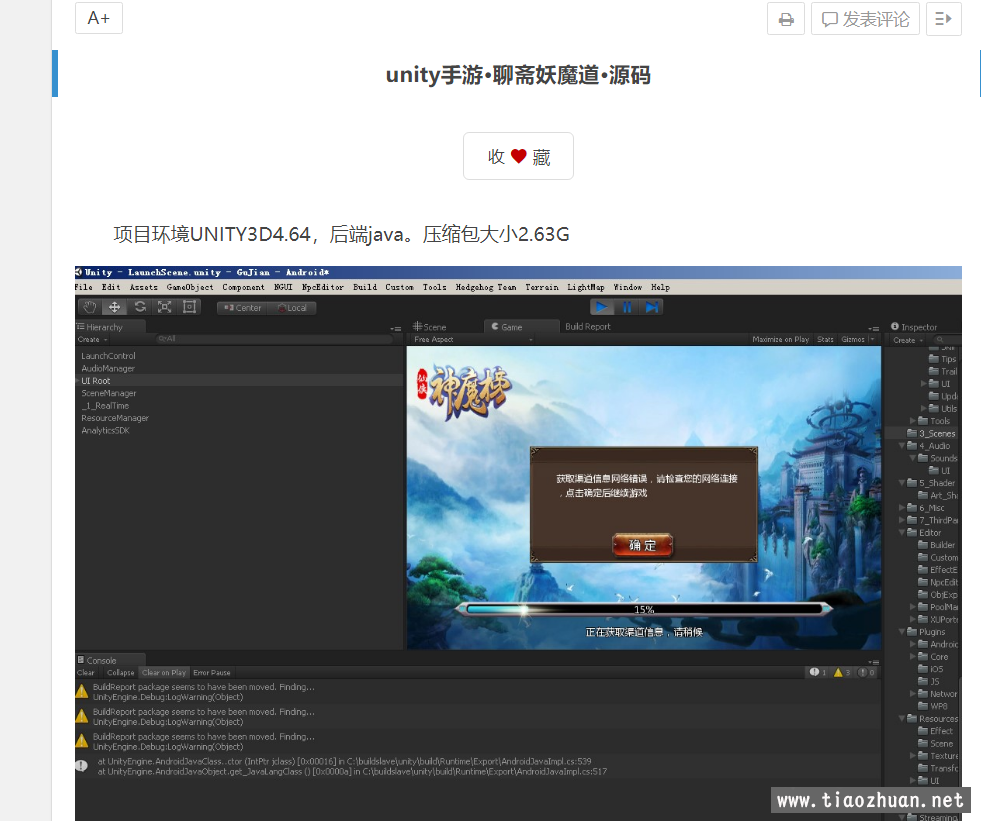The image size is (981, 821).
Task: Click the print page icon
Action: tap(786, 19)
